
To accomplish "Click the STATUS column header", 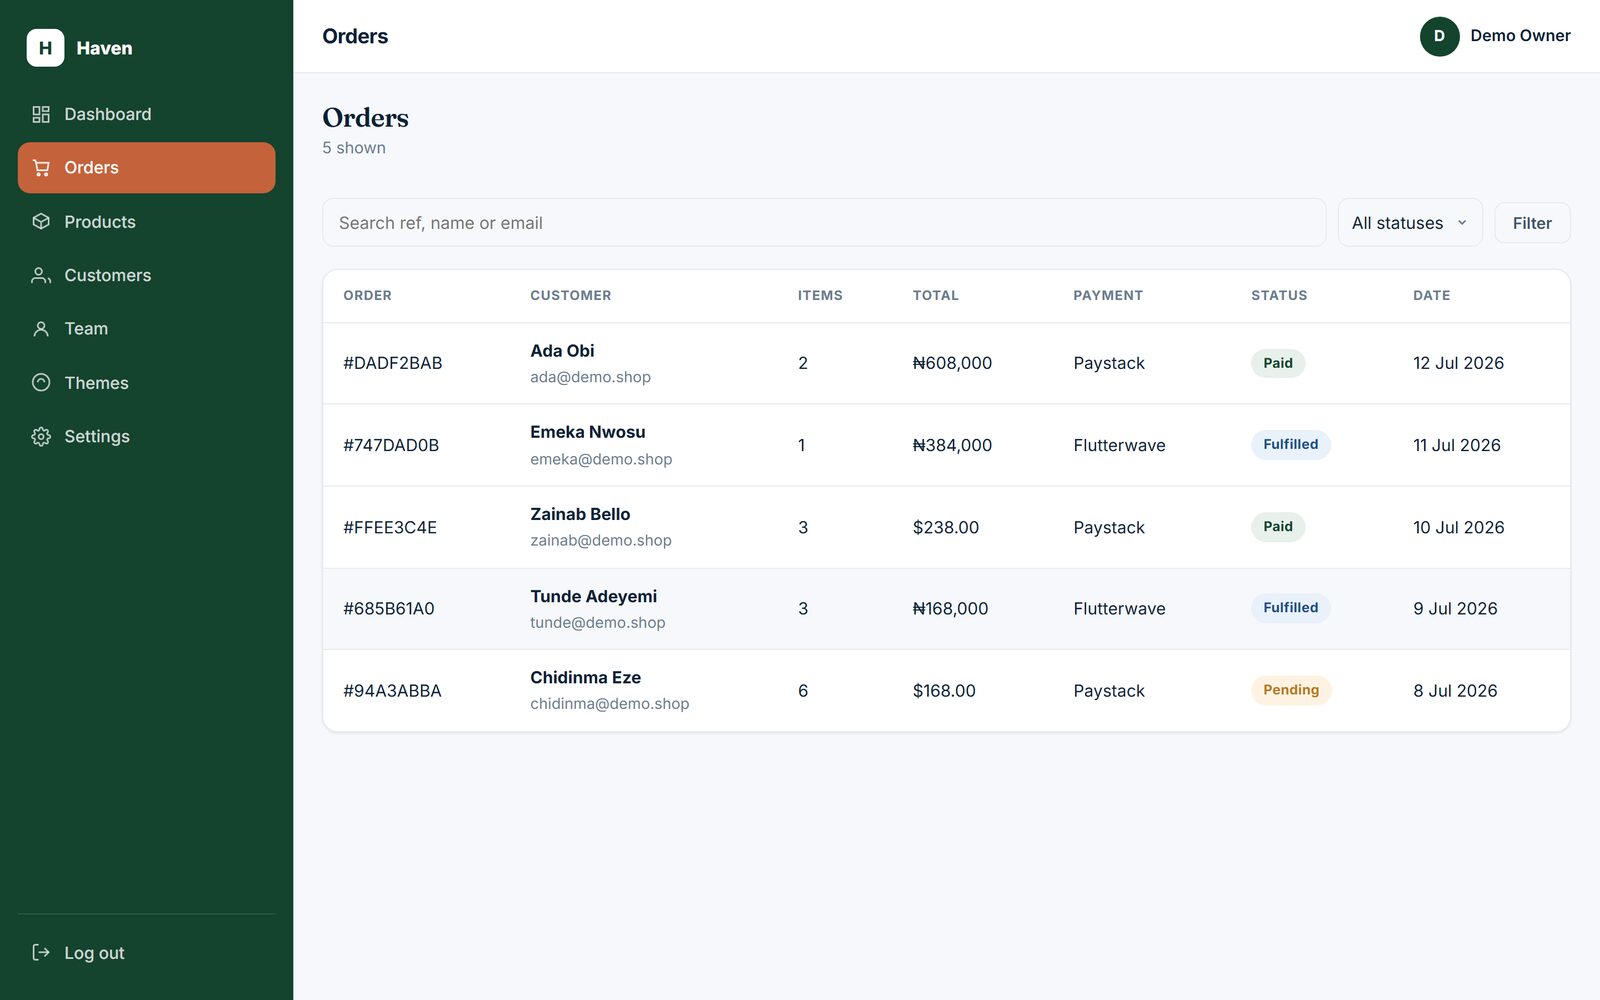I will click(1279, 296).
